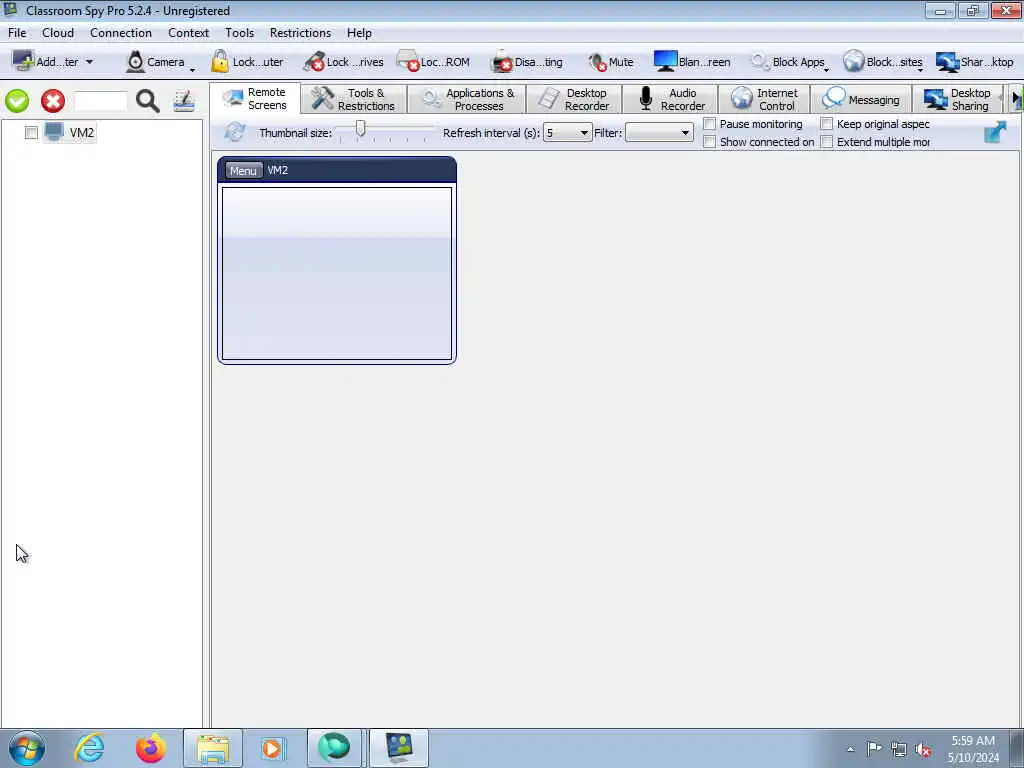This screenshot has width=1024, height=768.
Task: Open the Add computer dropdown arrow
Action: (89, 62)
